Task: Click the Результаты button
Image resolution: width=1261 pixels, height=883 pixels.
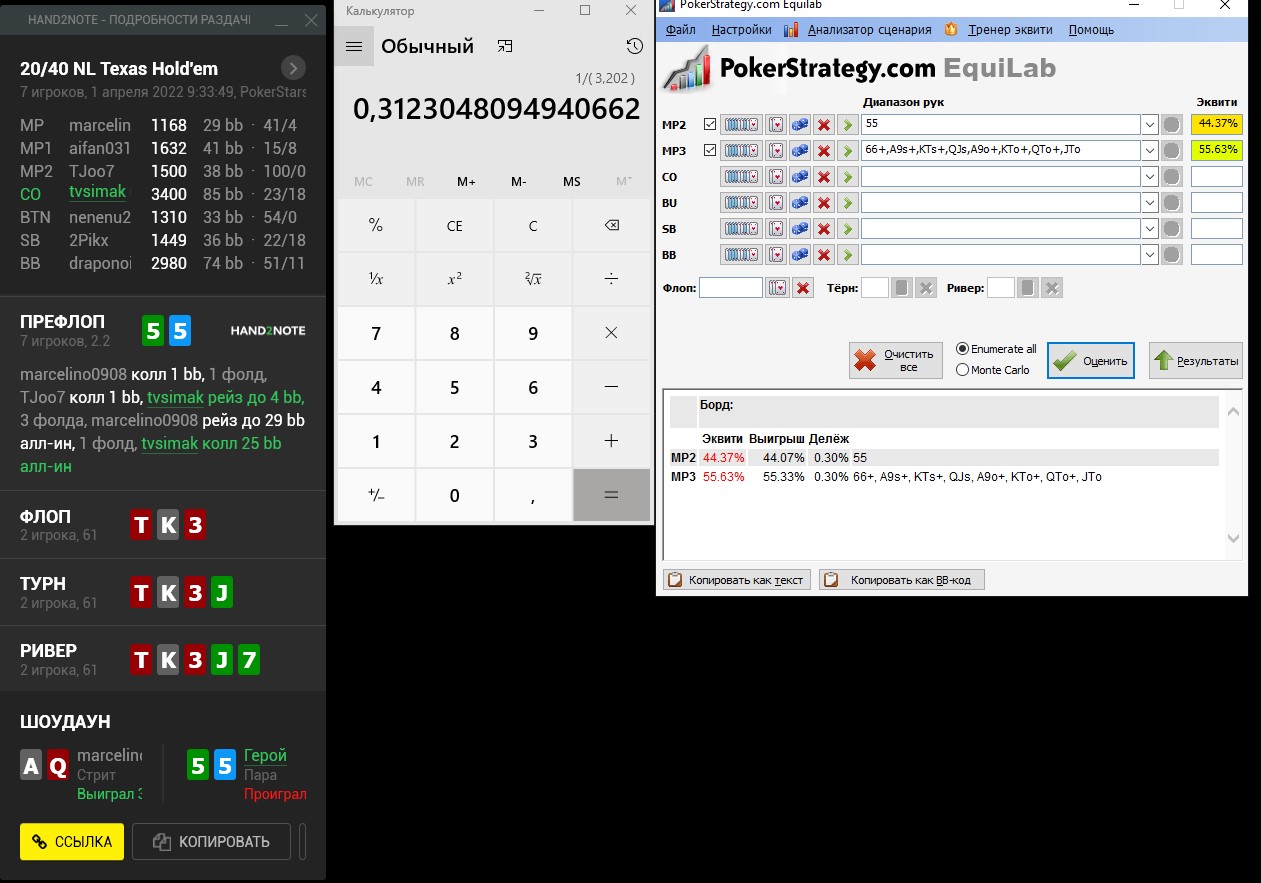Action: pyautogui.click(x=1195, y=360)
